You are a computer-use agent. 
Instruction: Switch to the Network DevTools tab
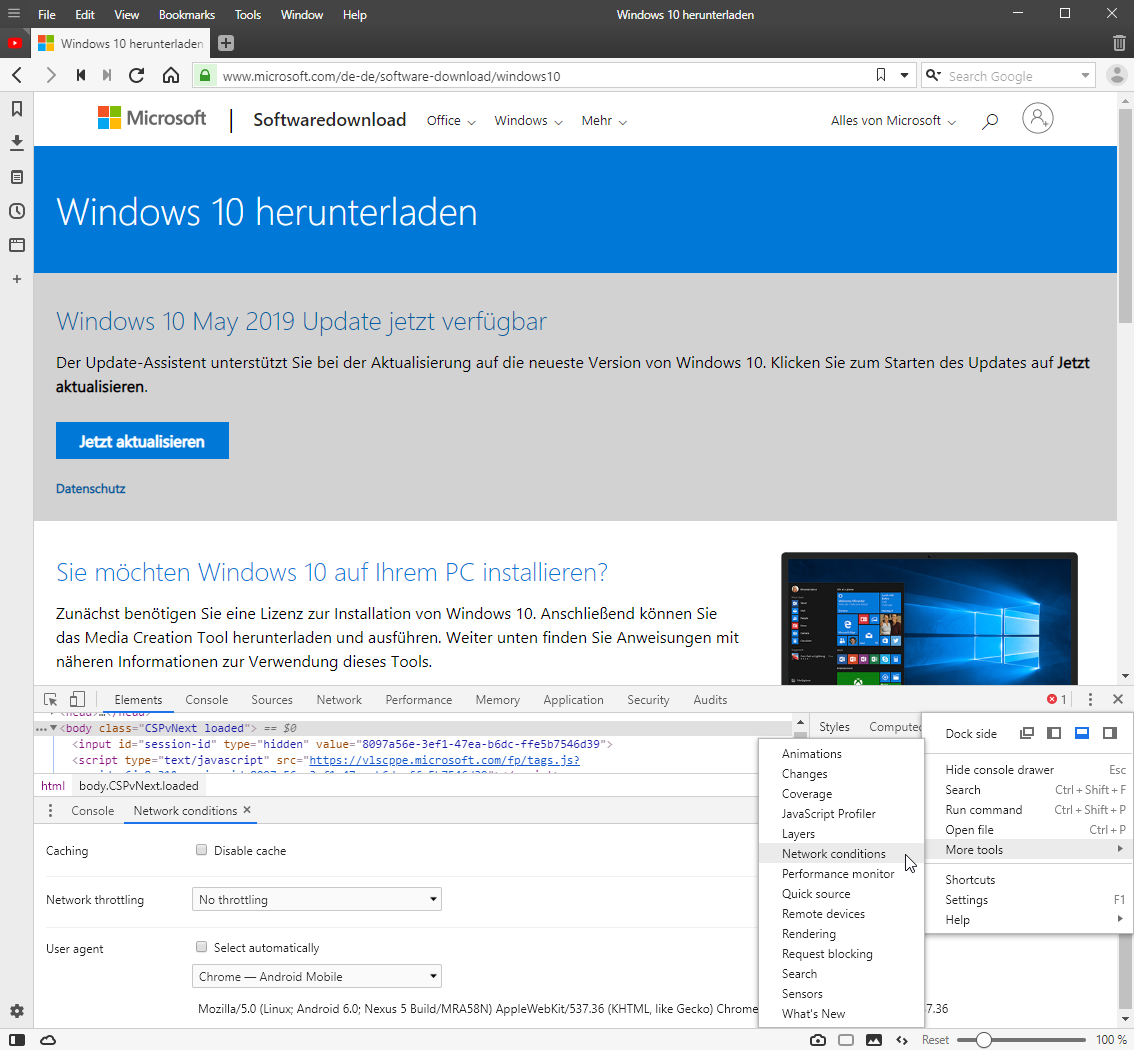click(x=339, y=699)
